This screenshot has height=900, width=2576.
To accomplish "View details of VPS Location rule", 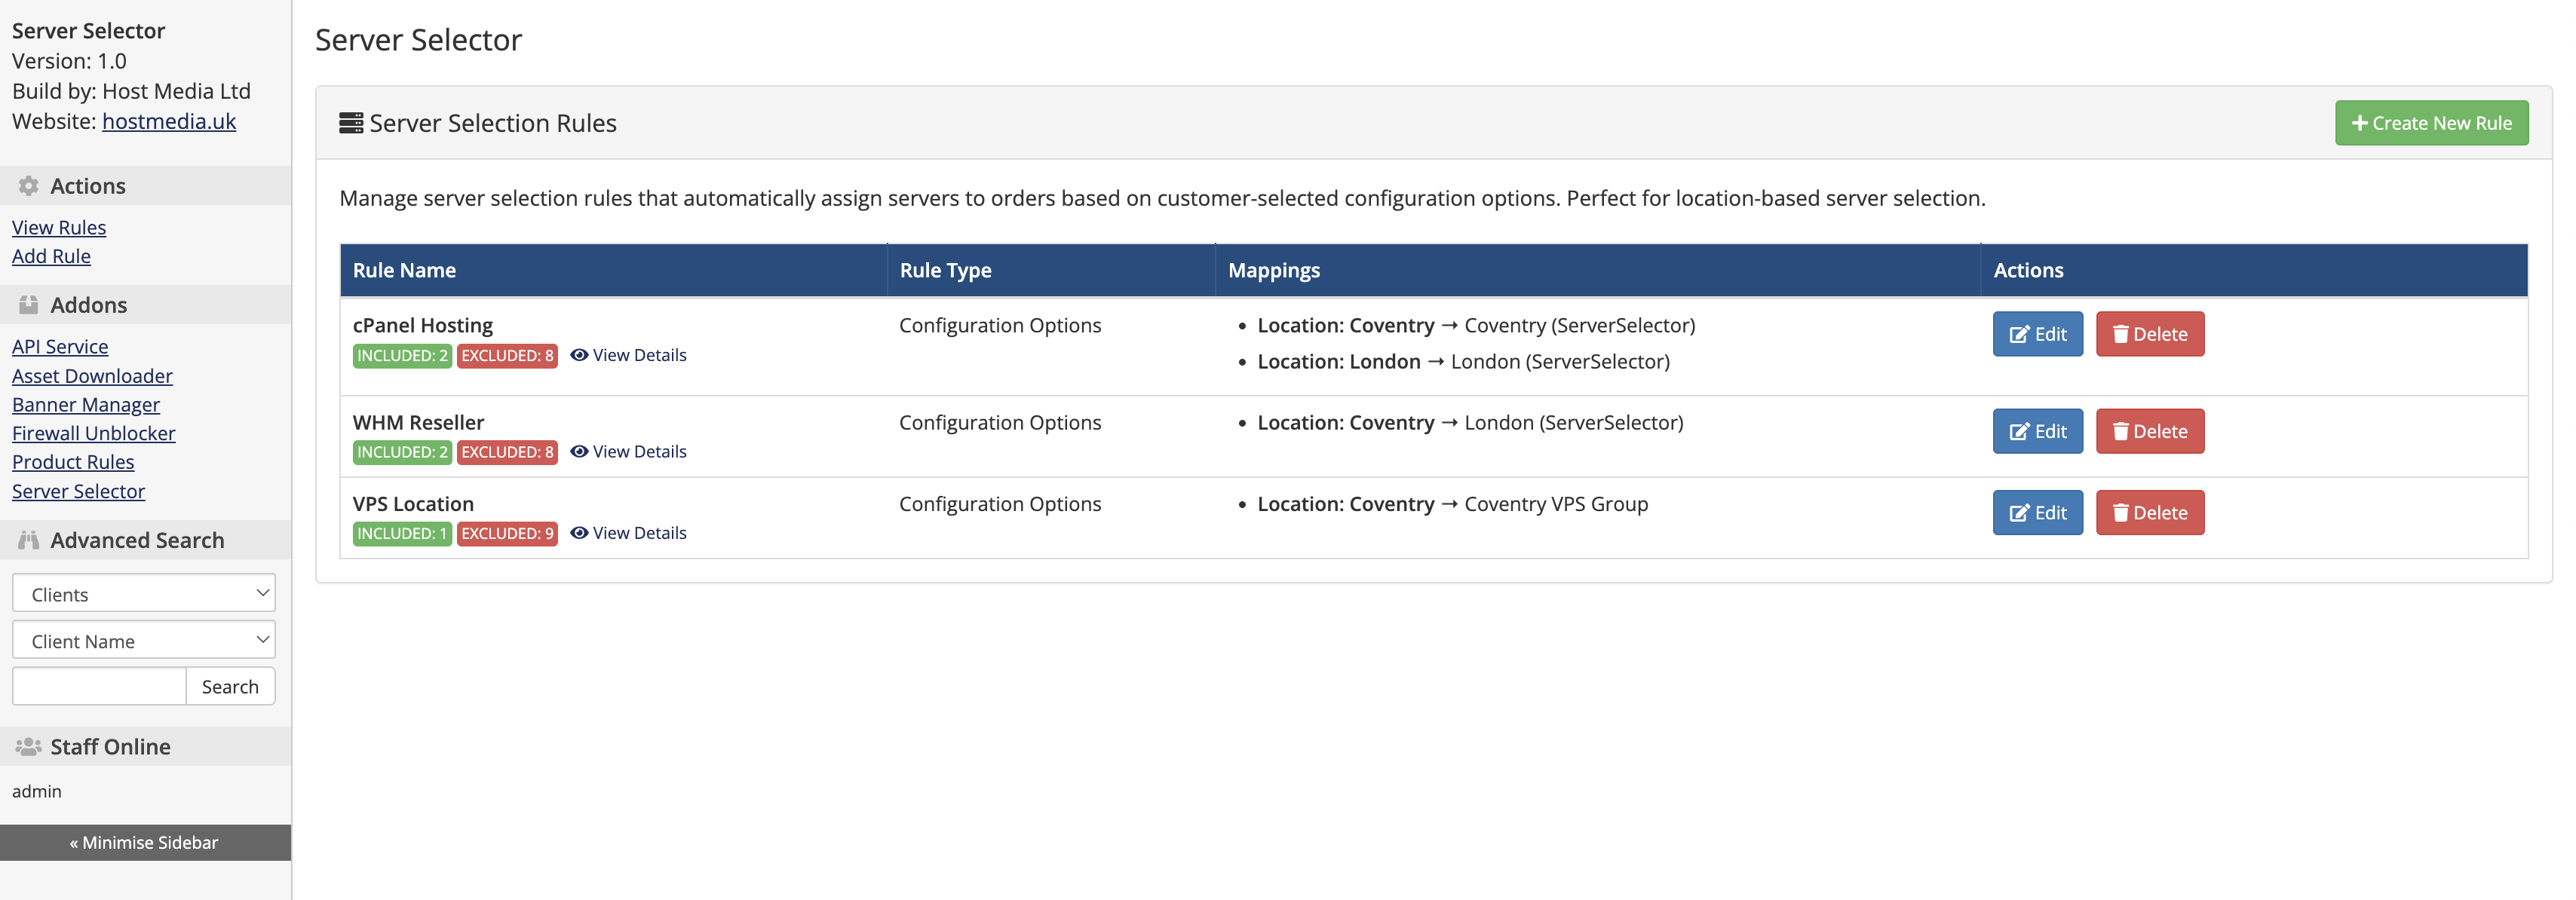I will pyautogui.click(x=628, y=533).
